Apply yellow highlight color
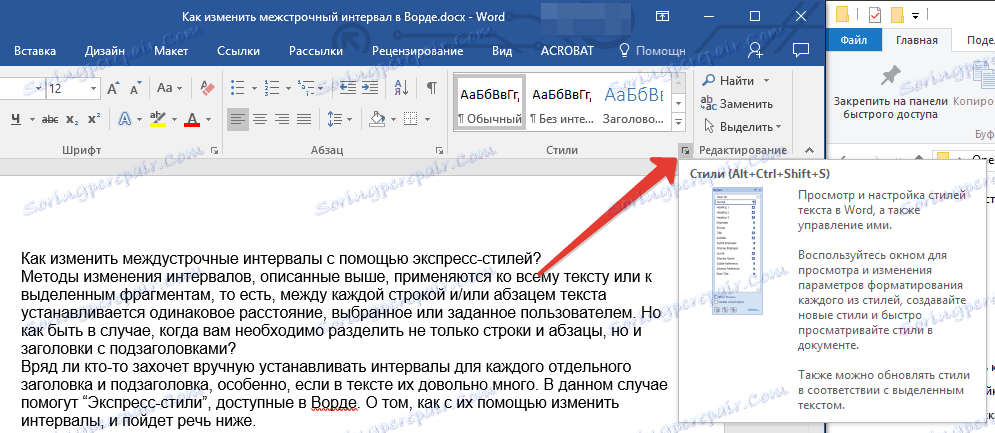Image resolution: width=995 pixels, height=433 pixels. [158, 118]
